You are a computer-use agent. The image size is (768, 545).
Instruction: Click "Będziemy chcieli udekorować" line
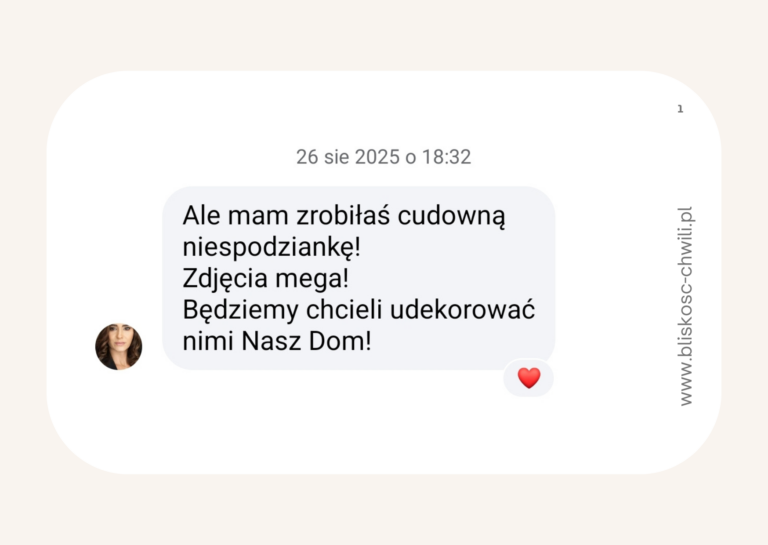click(x=359, y=310)
